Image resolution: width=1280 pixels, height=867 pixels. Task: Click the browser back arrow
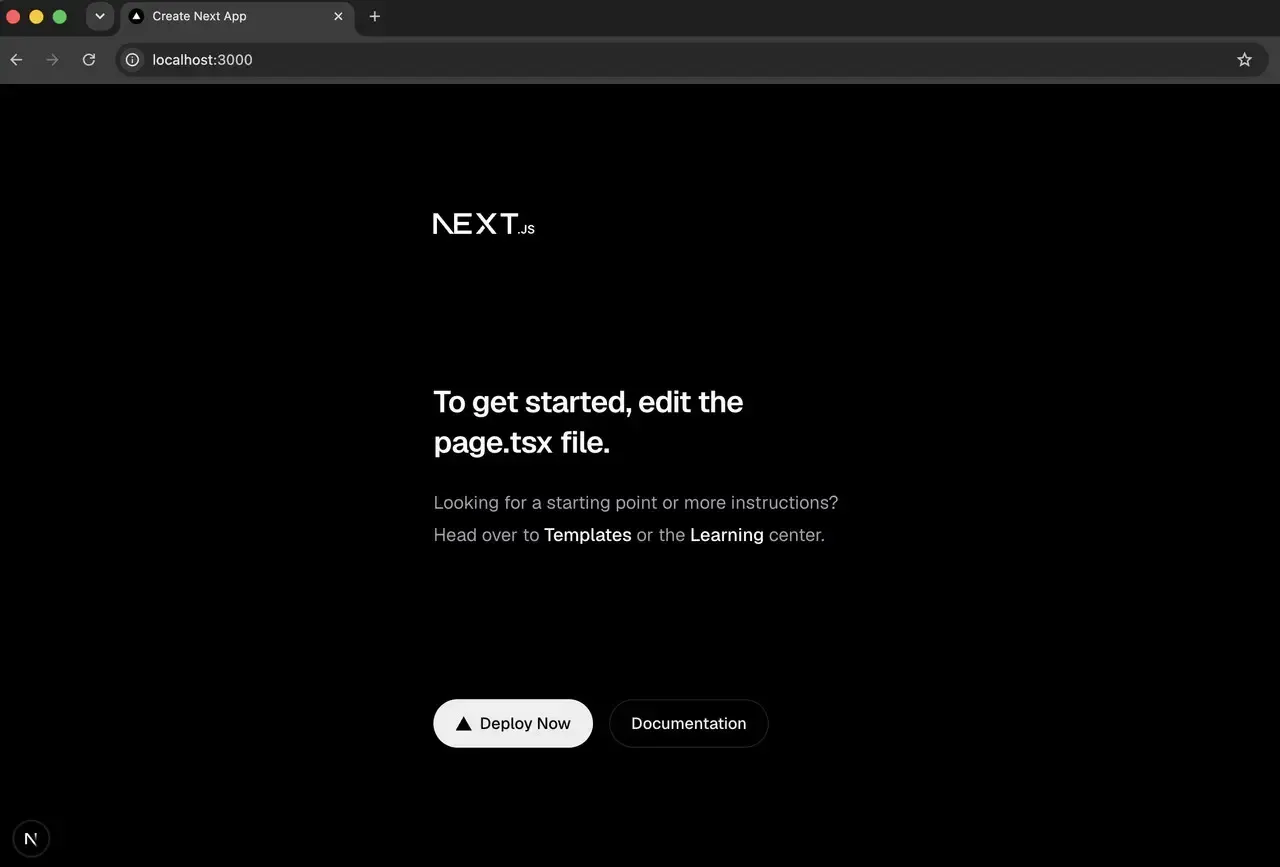16,60
